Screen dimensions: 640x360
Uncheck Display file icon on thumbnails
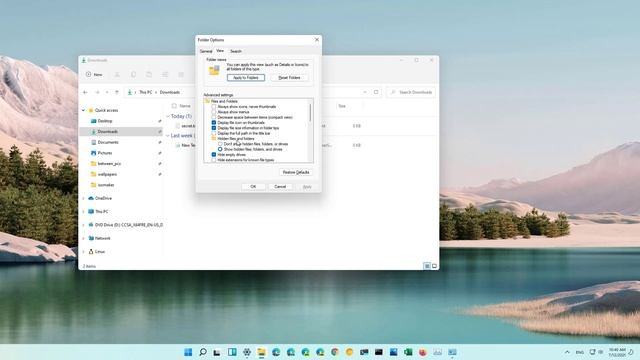click(213, 122)
